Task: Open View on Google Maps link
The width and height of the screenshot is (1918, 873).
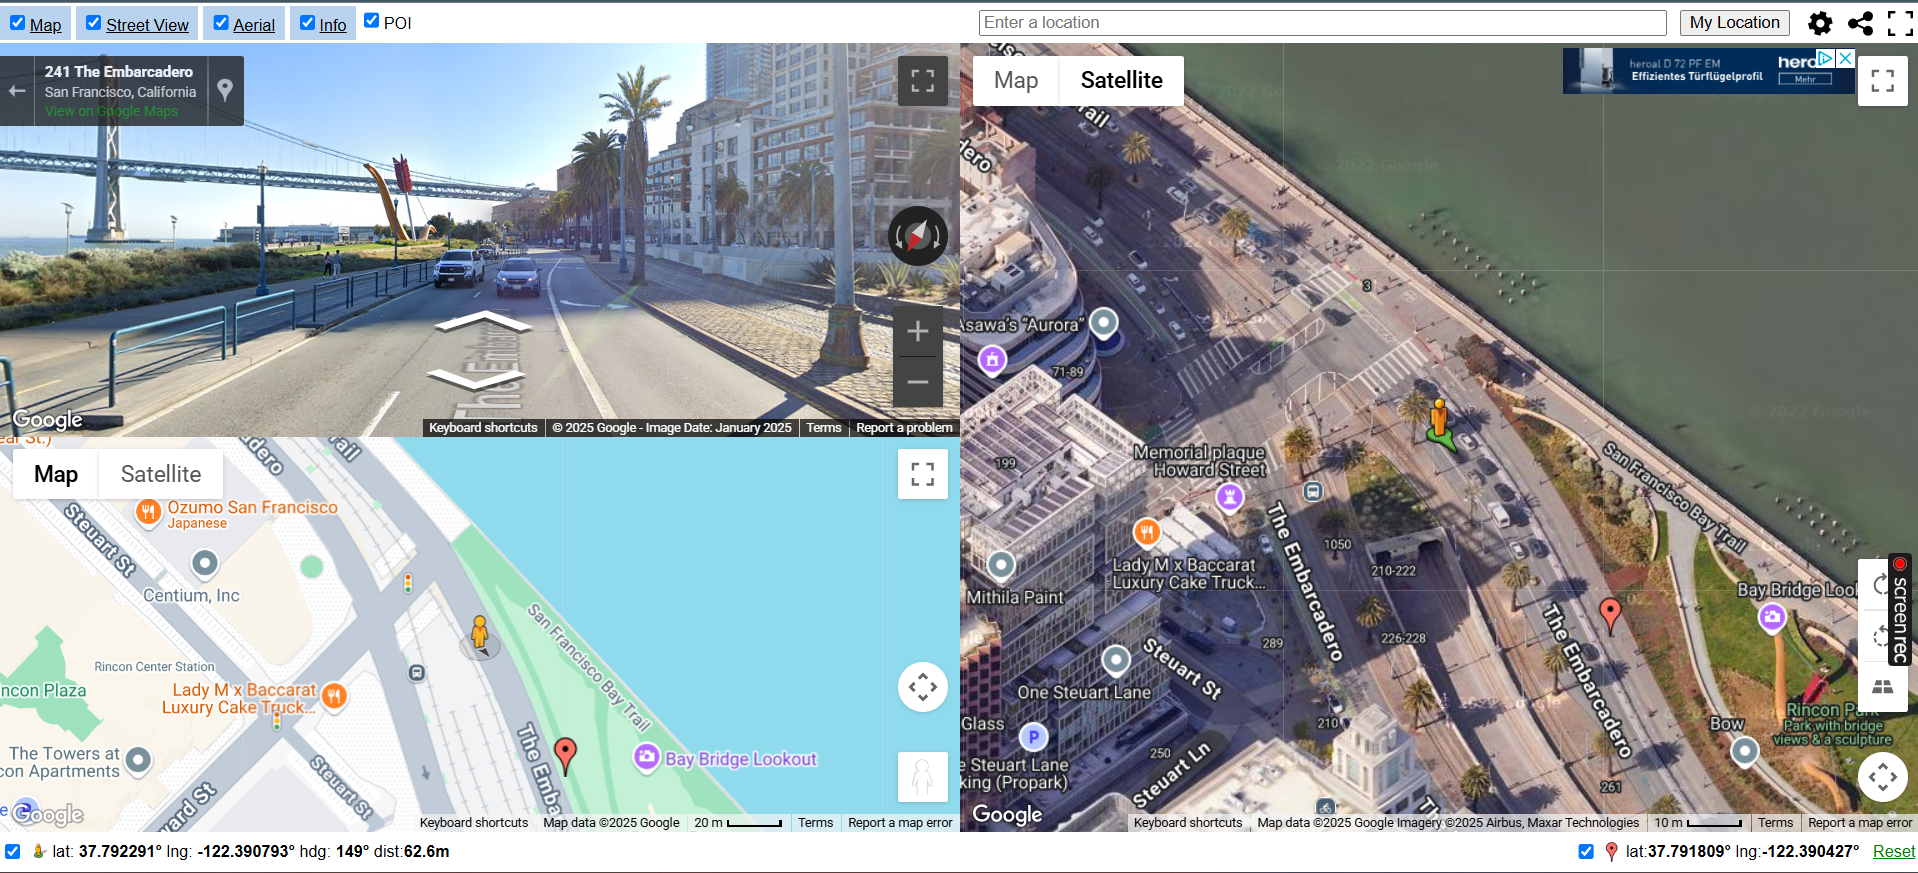Action: [x=111, y=111]
